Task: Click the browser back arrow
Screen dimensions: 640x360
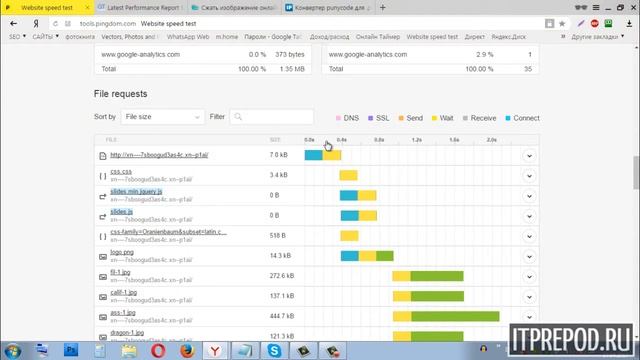Action: tap(13, 24)
